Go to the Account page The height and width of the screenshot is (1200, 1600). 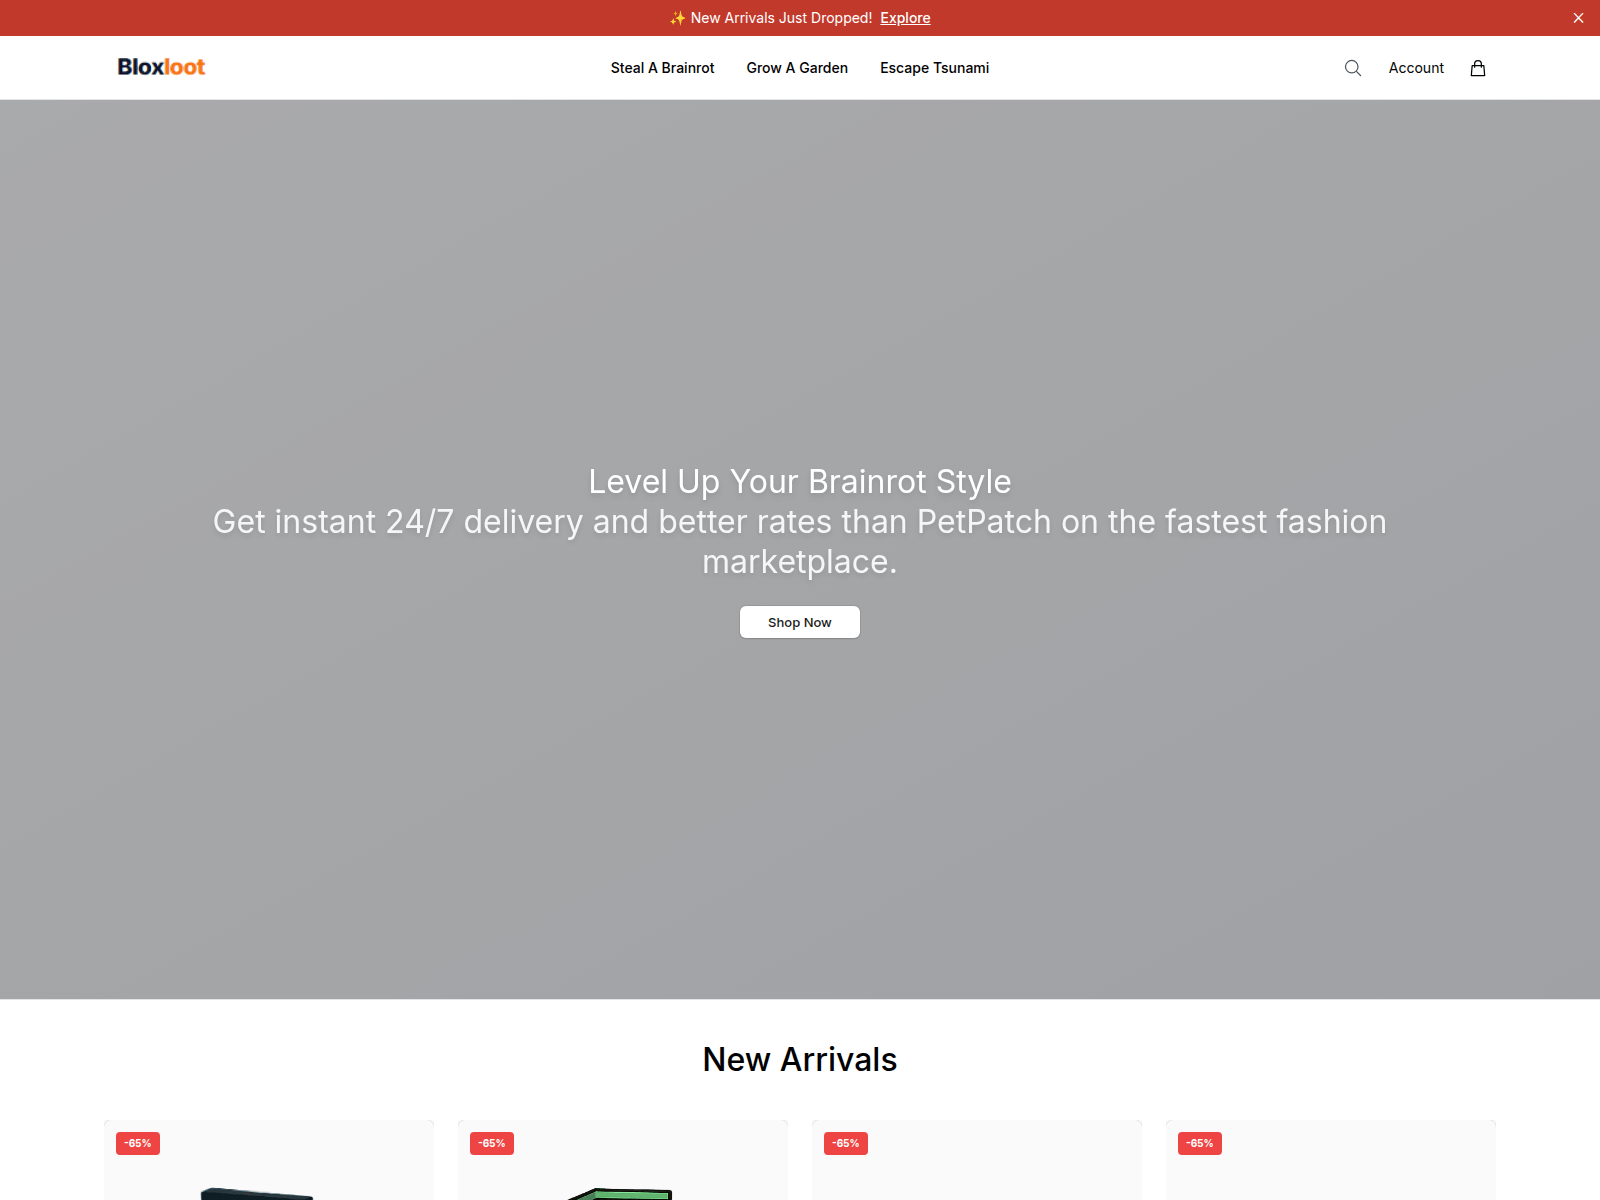pyautogui.click(x=1416, y=68)
